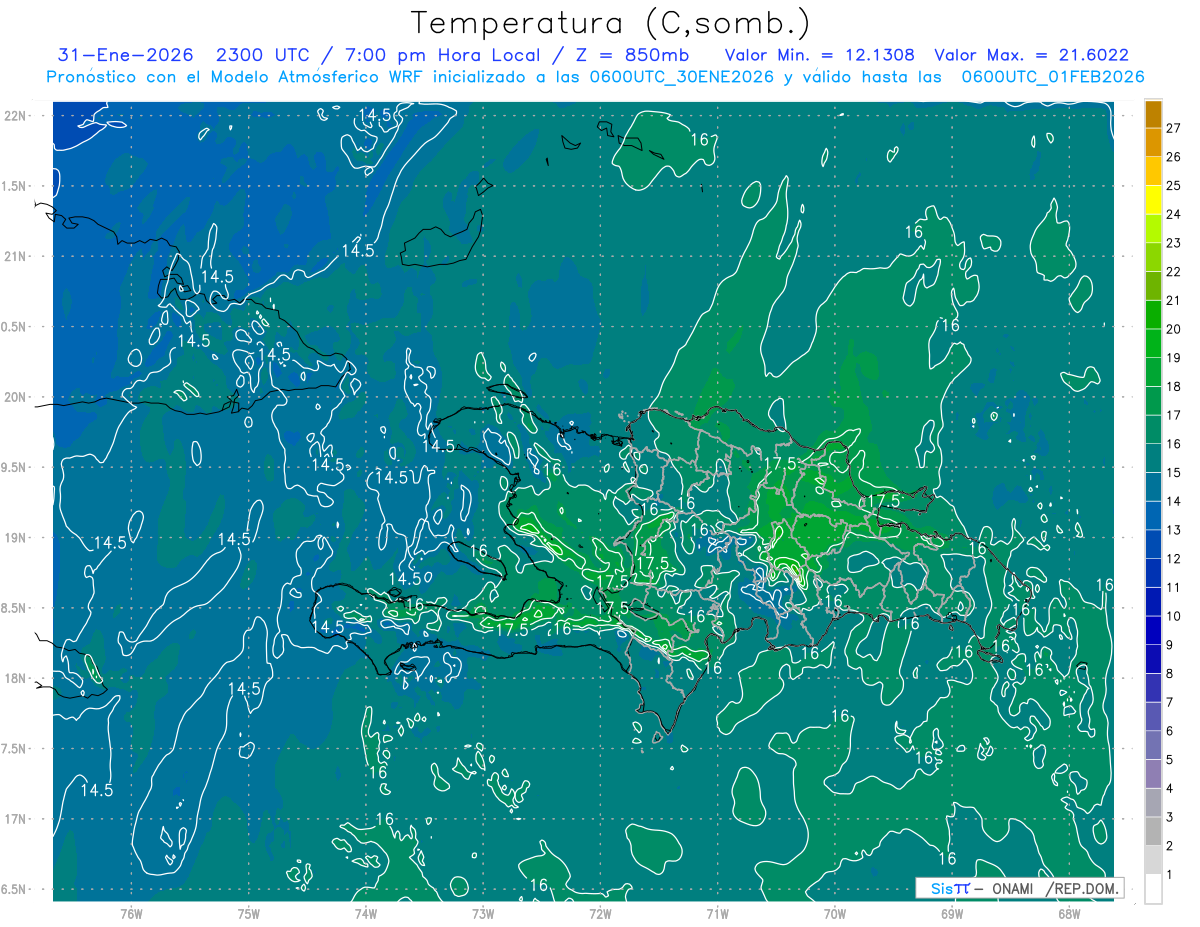Click the color scale label 26
The height and width of the screenshot is (927, 1200).
[x=1174, y=157]
